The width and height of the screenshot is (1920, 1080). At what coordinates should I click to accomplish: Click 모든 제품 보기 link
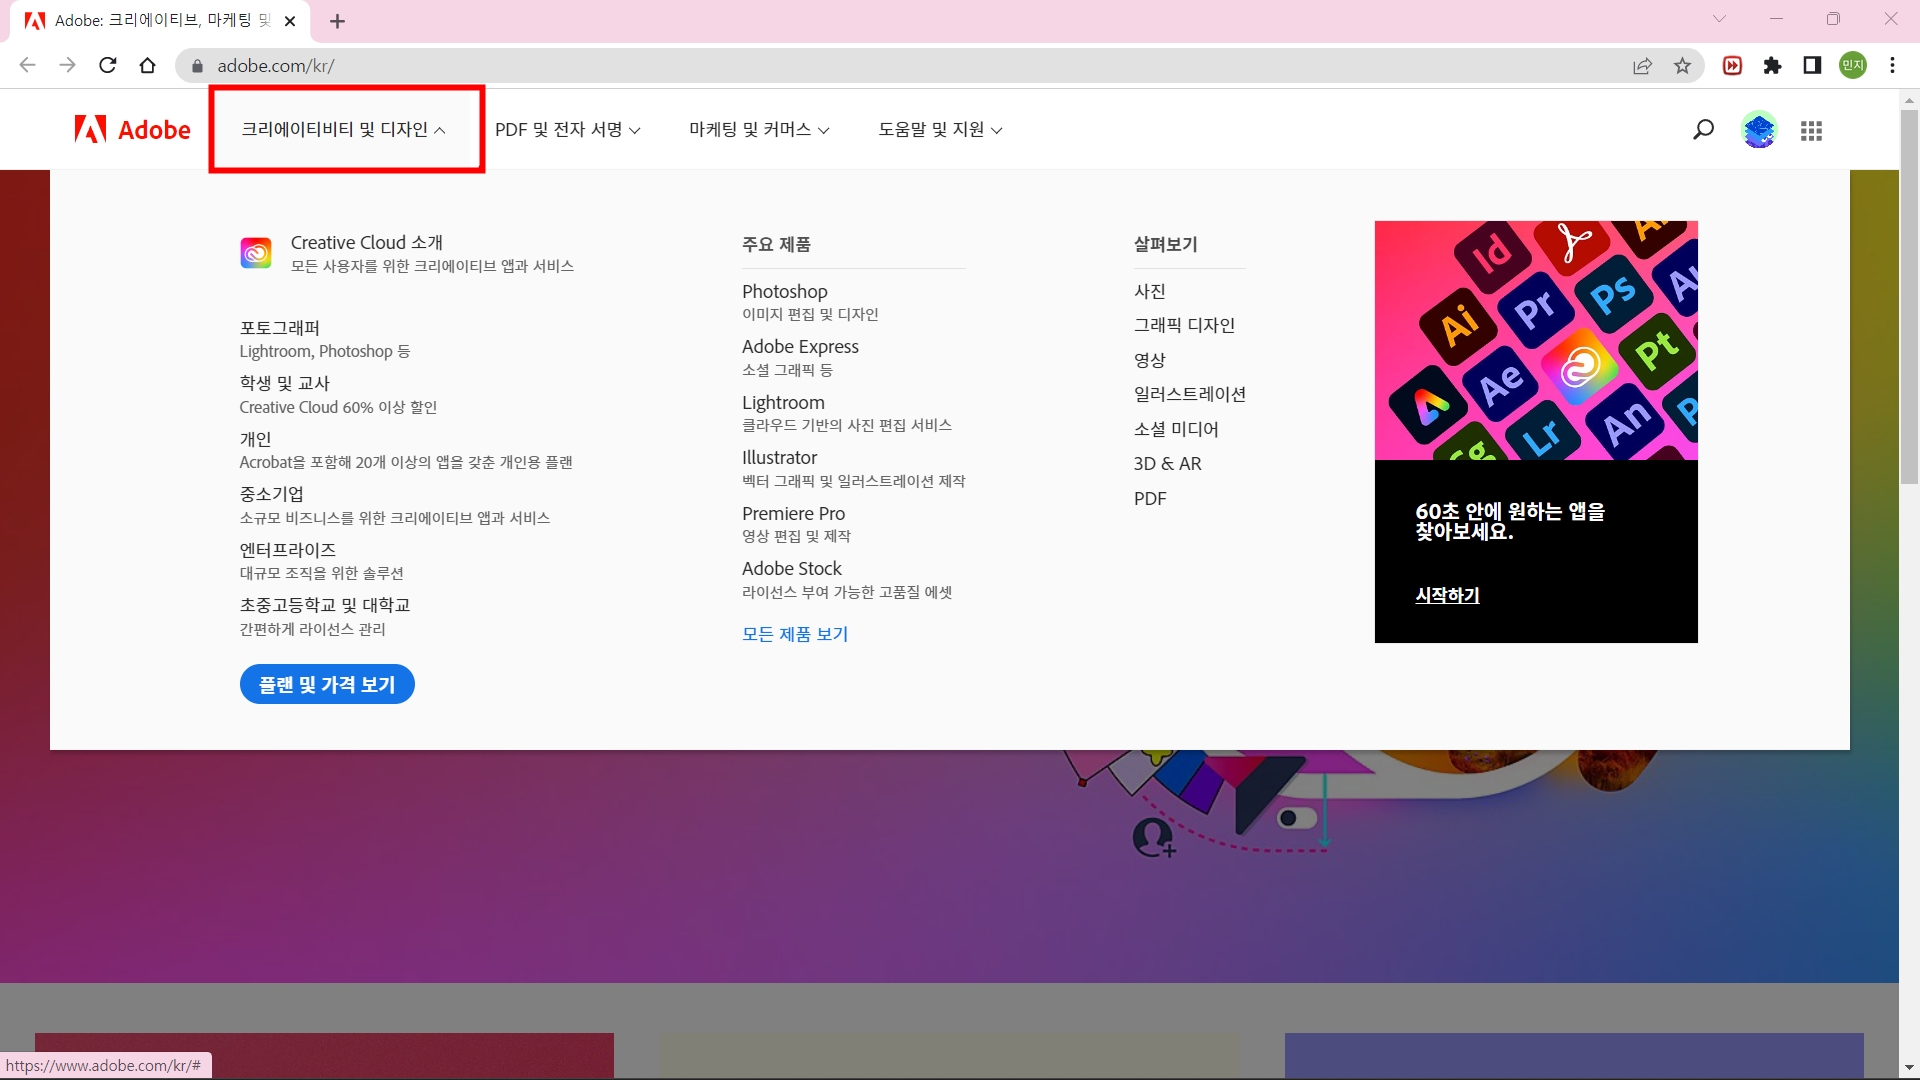(x=795, y=634)
